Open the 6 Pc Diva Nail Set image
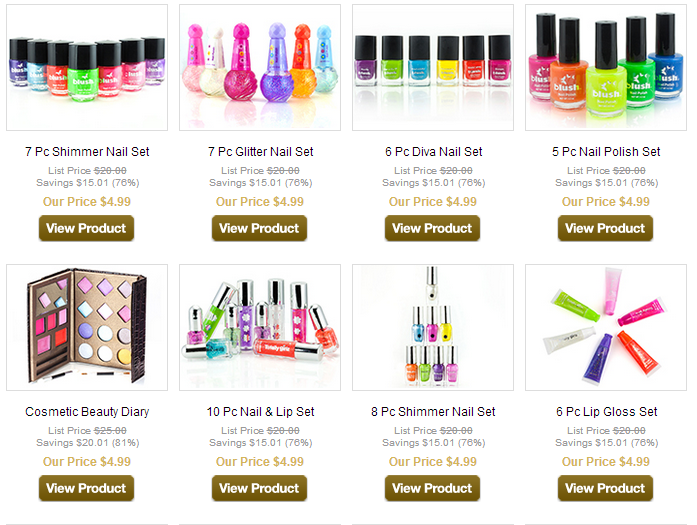 pos(433,68)
